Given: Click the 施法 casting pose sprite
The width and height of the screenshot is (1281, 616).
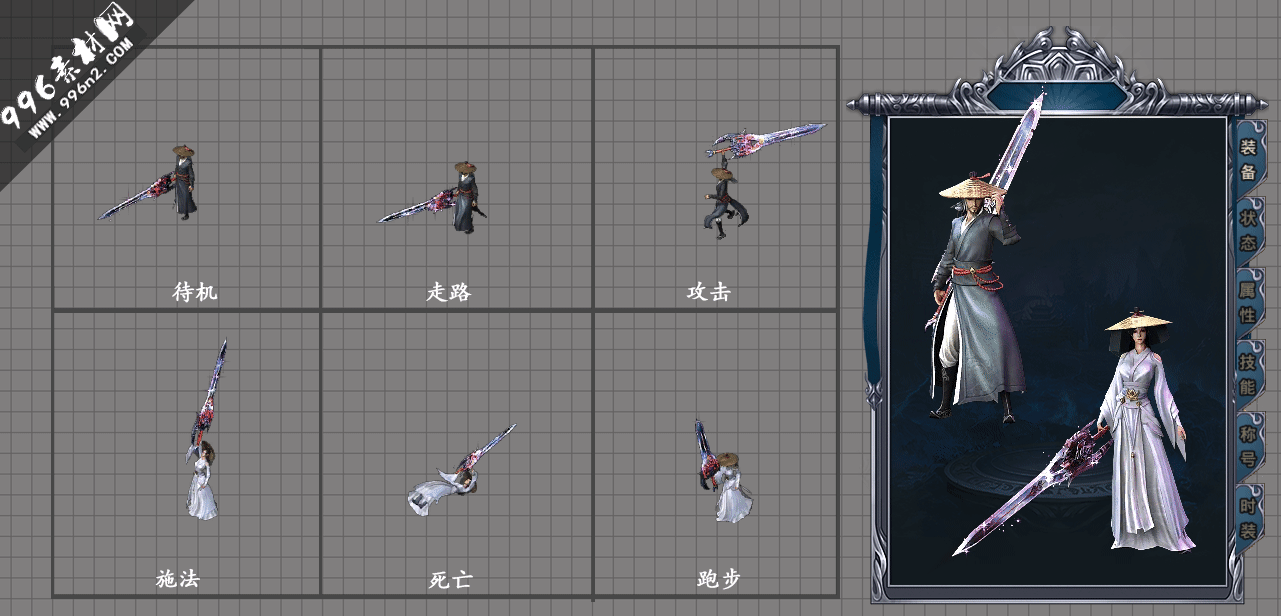Looking at the screenshot, I should (205, 430).
